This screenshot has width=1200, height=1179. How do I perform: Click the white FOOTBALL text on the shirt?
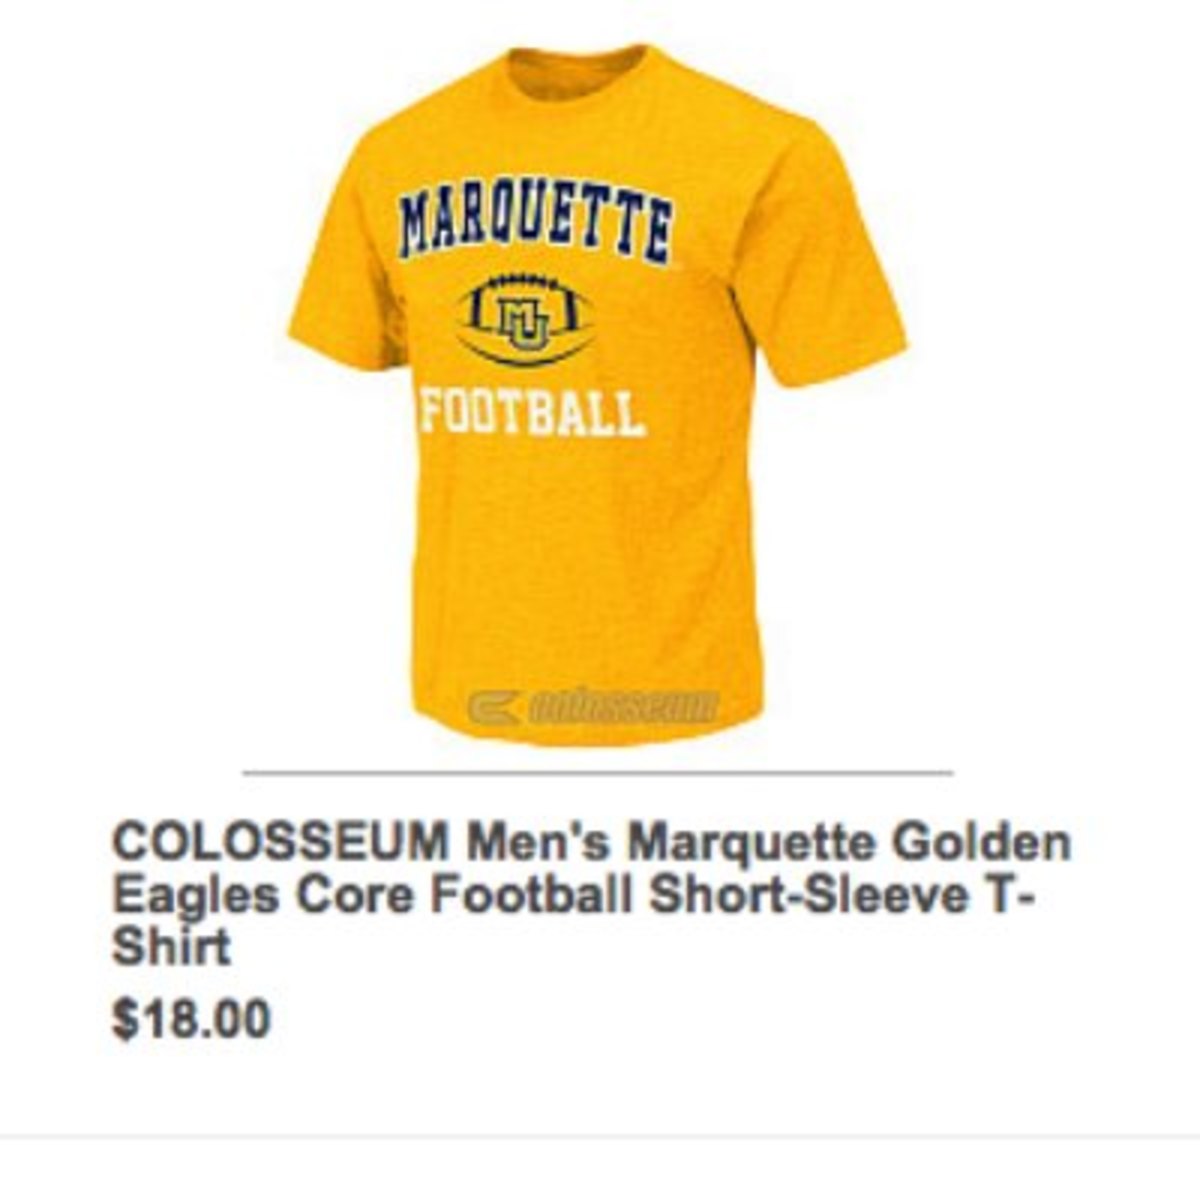(x=531, y=412)
